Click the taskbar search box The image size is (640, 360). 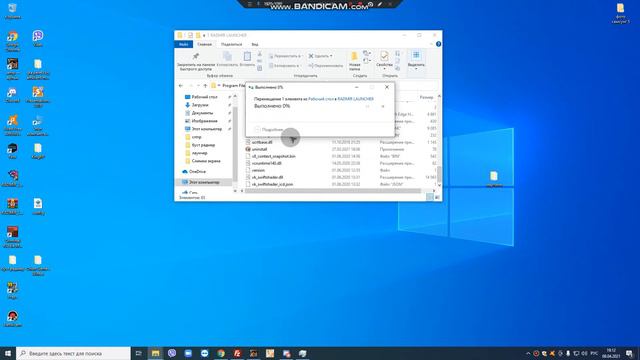[x=73, y=353]
